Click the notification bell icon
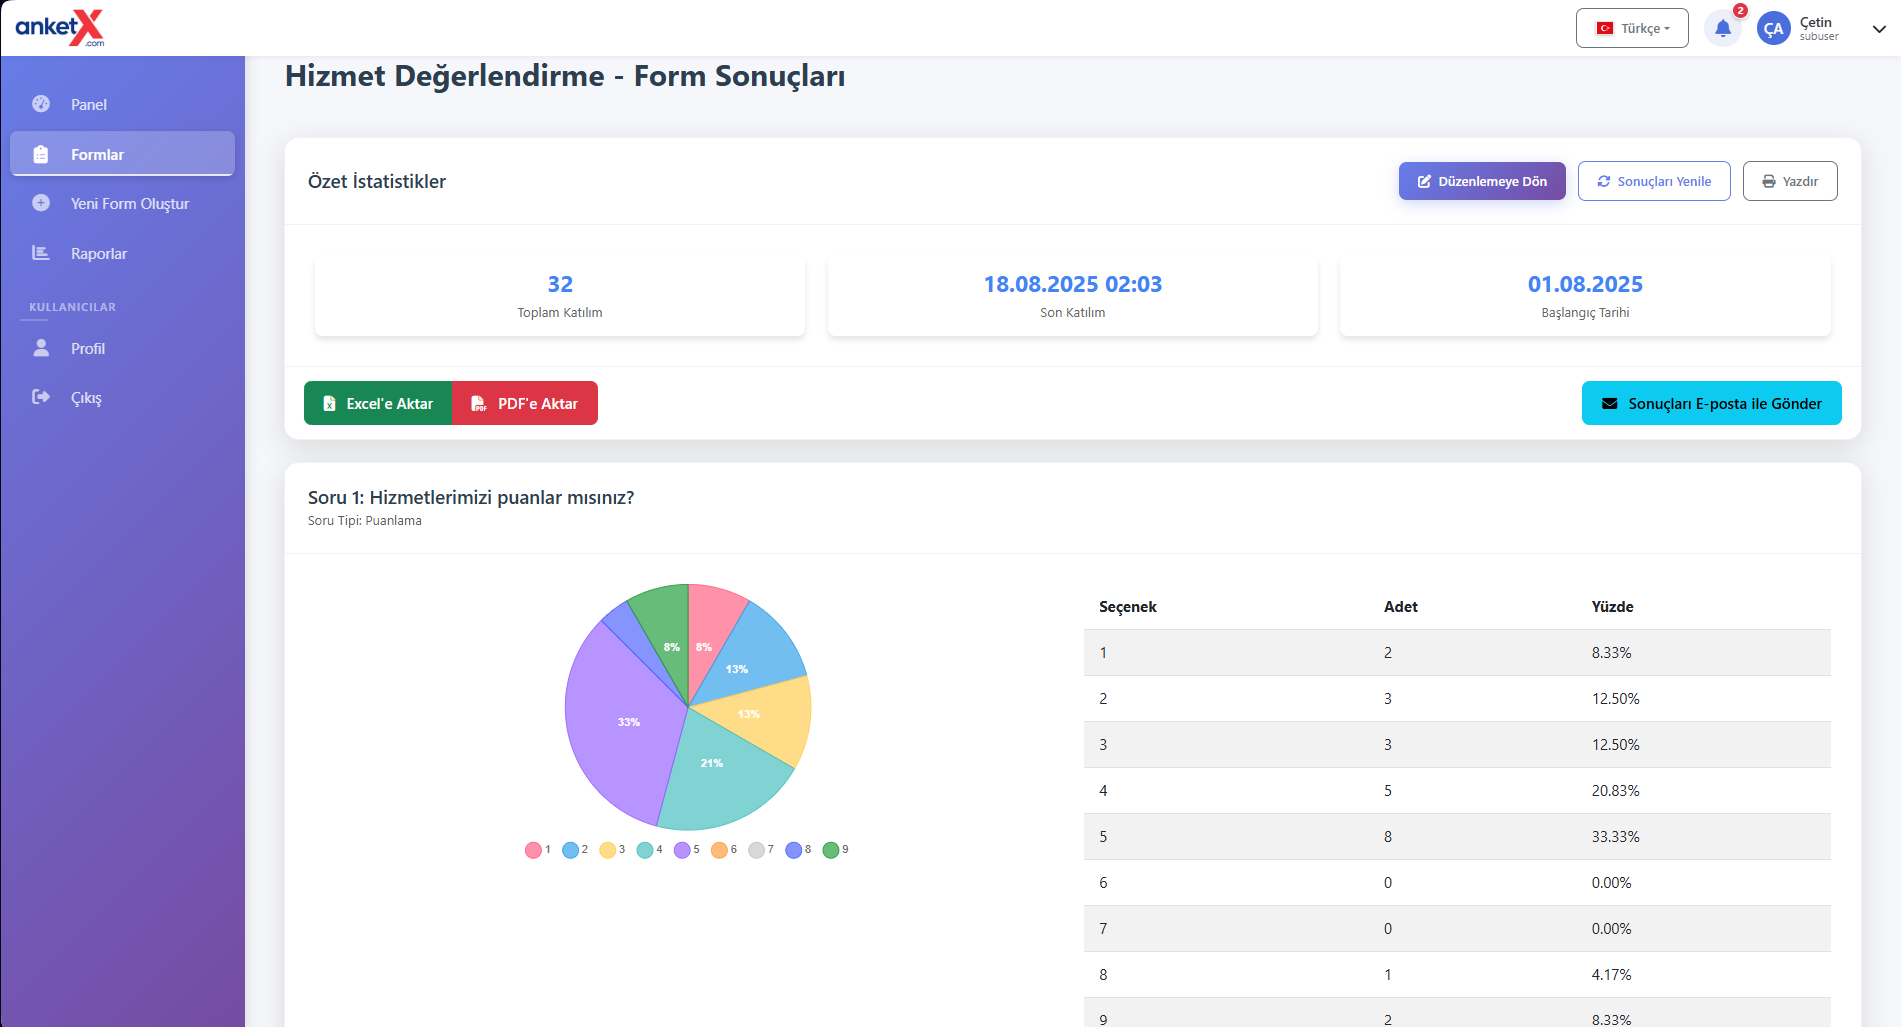 (x=1722, y=28)
